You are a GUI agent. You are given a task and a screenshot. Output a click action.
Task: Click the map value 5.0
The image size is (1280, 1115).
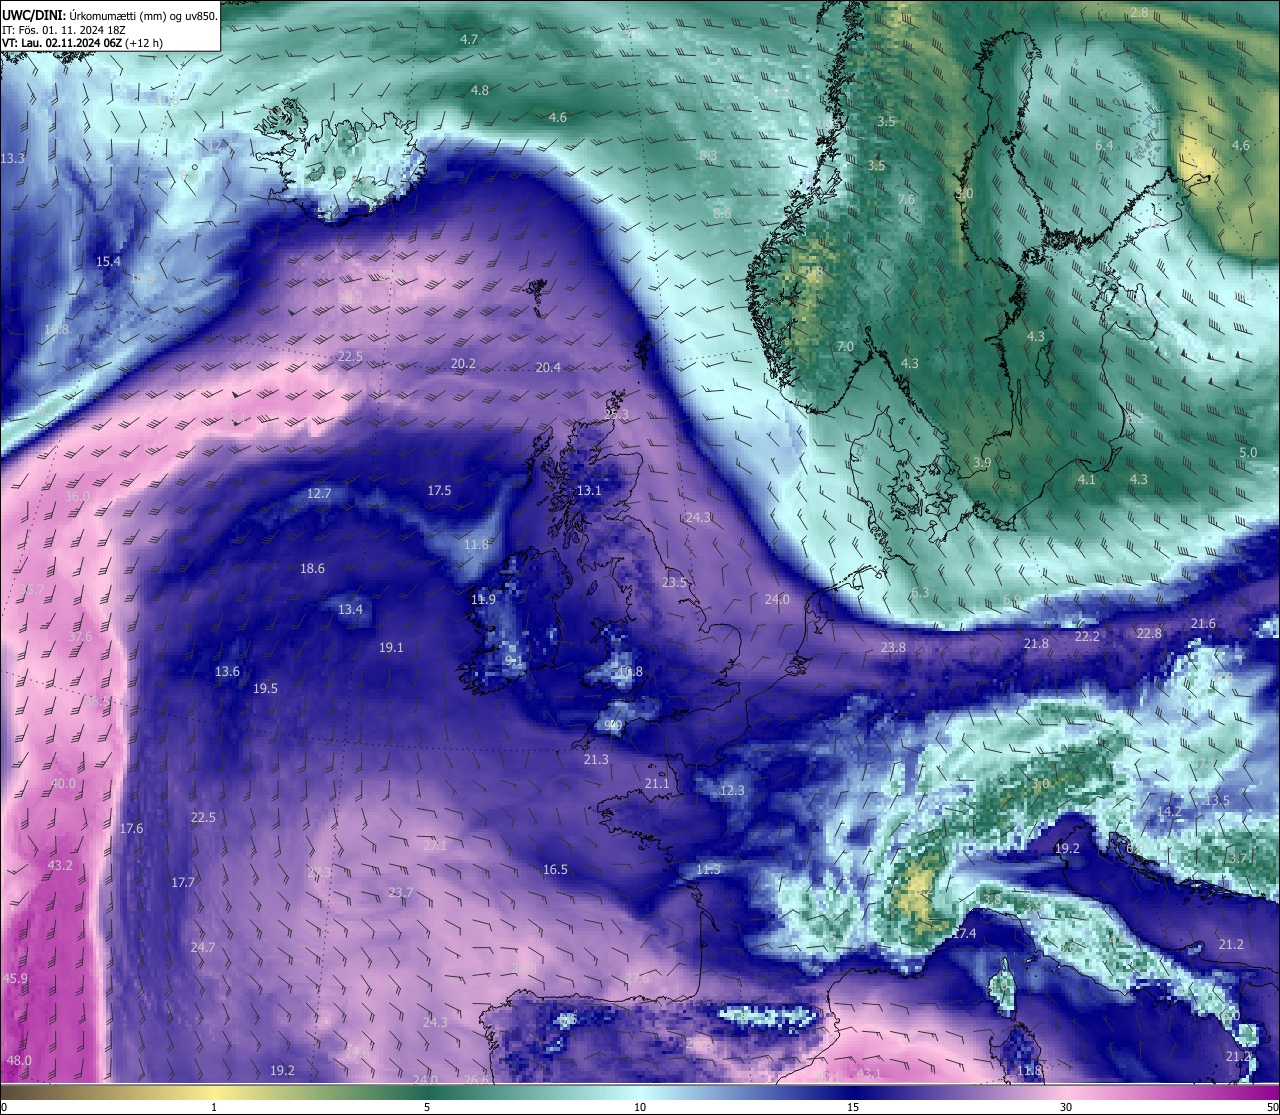pos(1248,452)
